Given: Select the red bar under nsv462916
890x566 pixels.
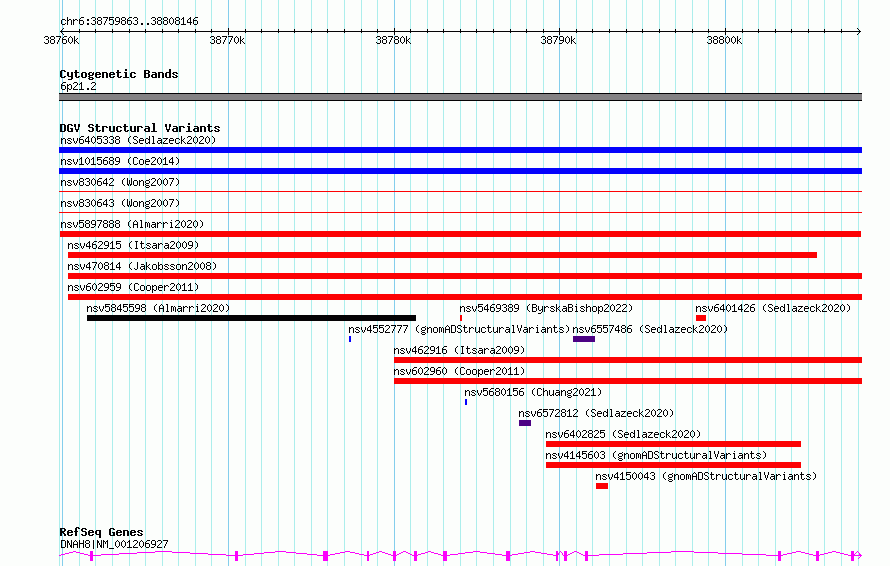Looking at the screenshot, I should click(628, 360).
